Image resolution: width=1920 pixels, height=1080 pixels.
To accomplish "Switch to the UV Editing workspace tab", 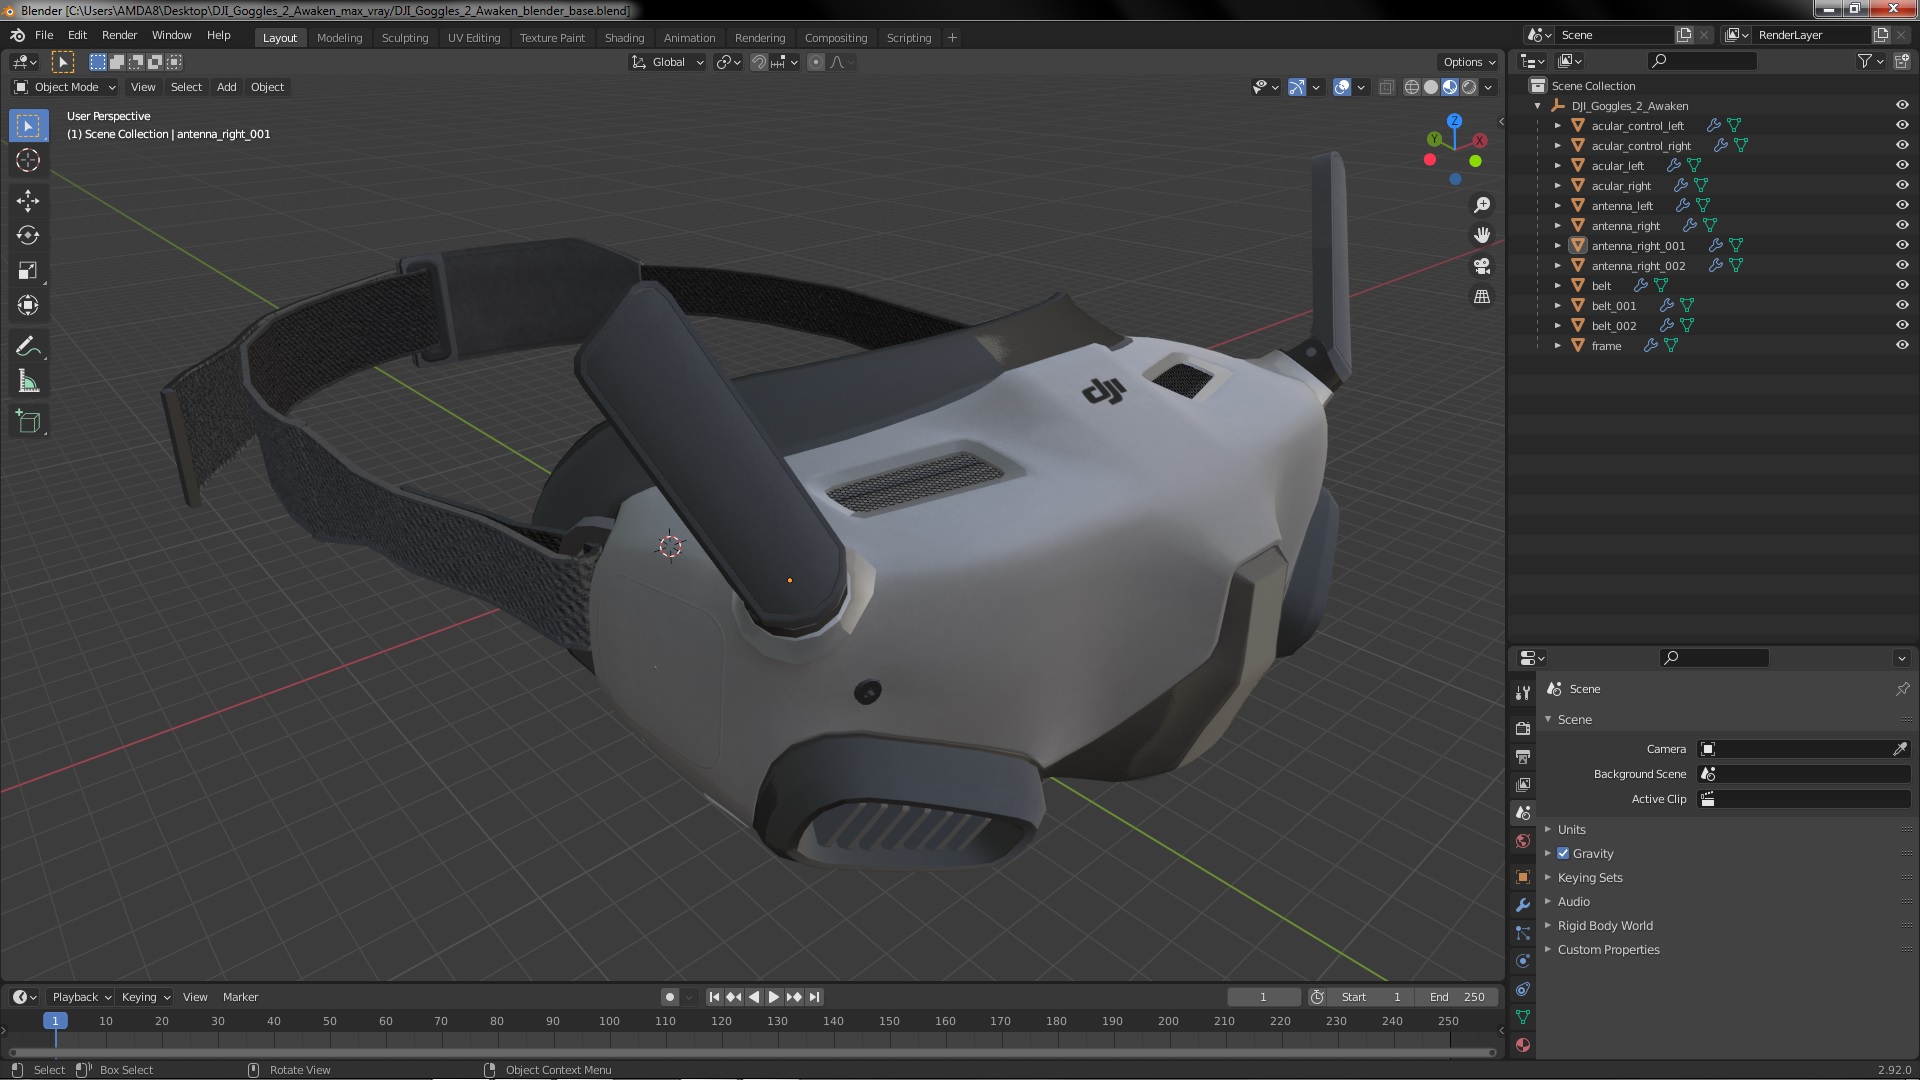I will pyautogui.click(x=473, y=38).
